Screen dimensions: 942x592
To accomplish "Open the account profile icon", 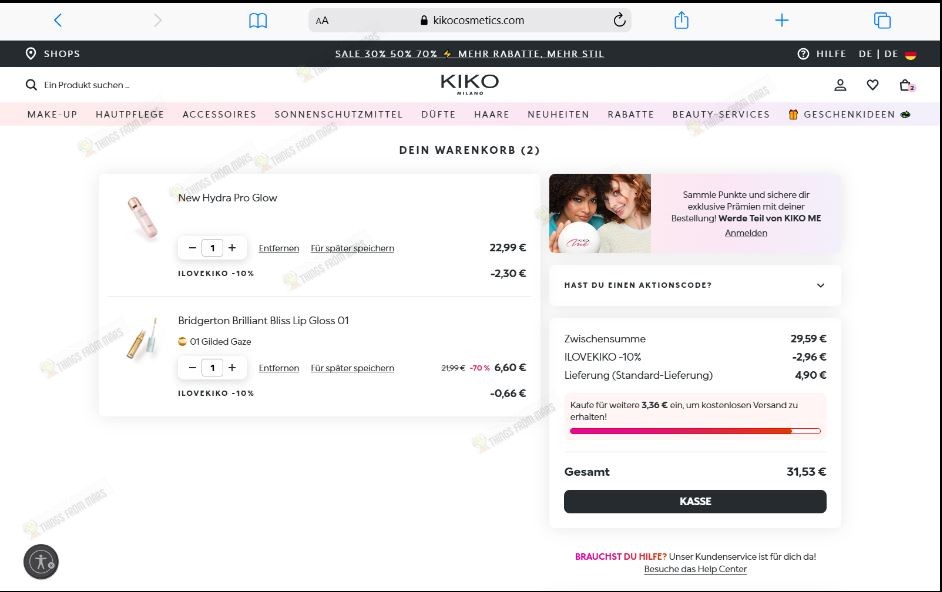I will 840,86.
